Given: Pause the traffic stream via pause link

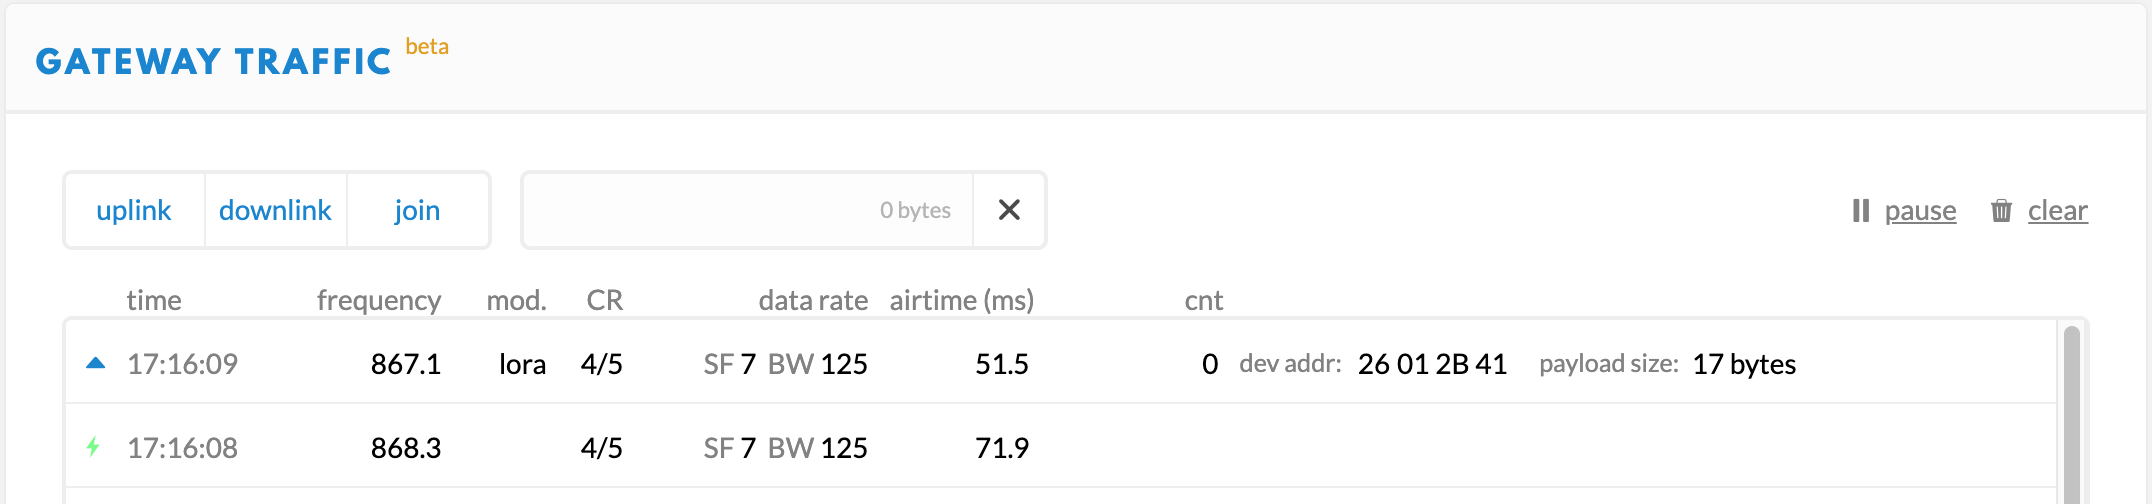Looking at the screenshot, I should (x=1920, y=211).
